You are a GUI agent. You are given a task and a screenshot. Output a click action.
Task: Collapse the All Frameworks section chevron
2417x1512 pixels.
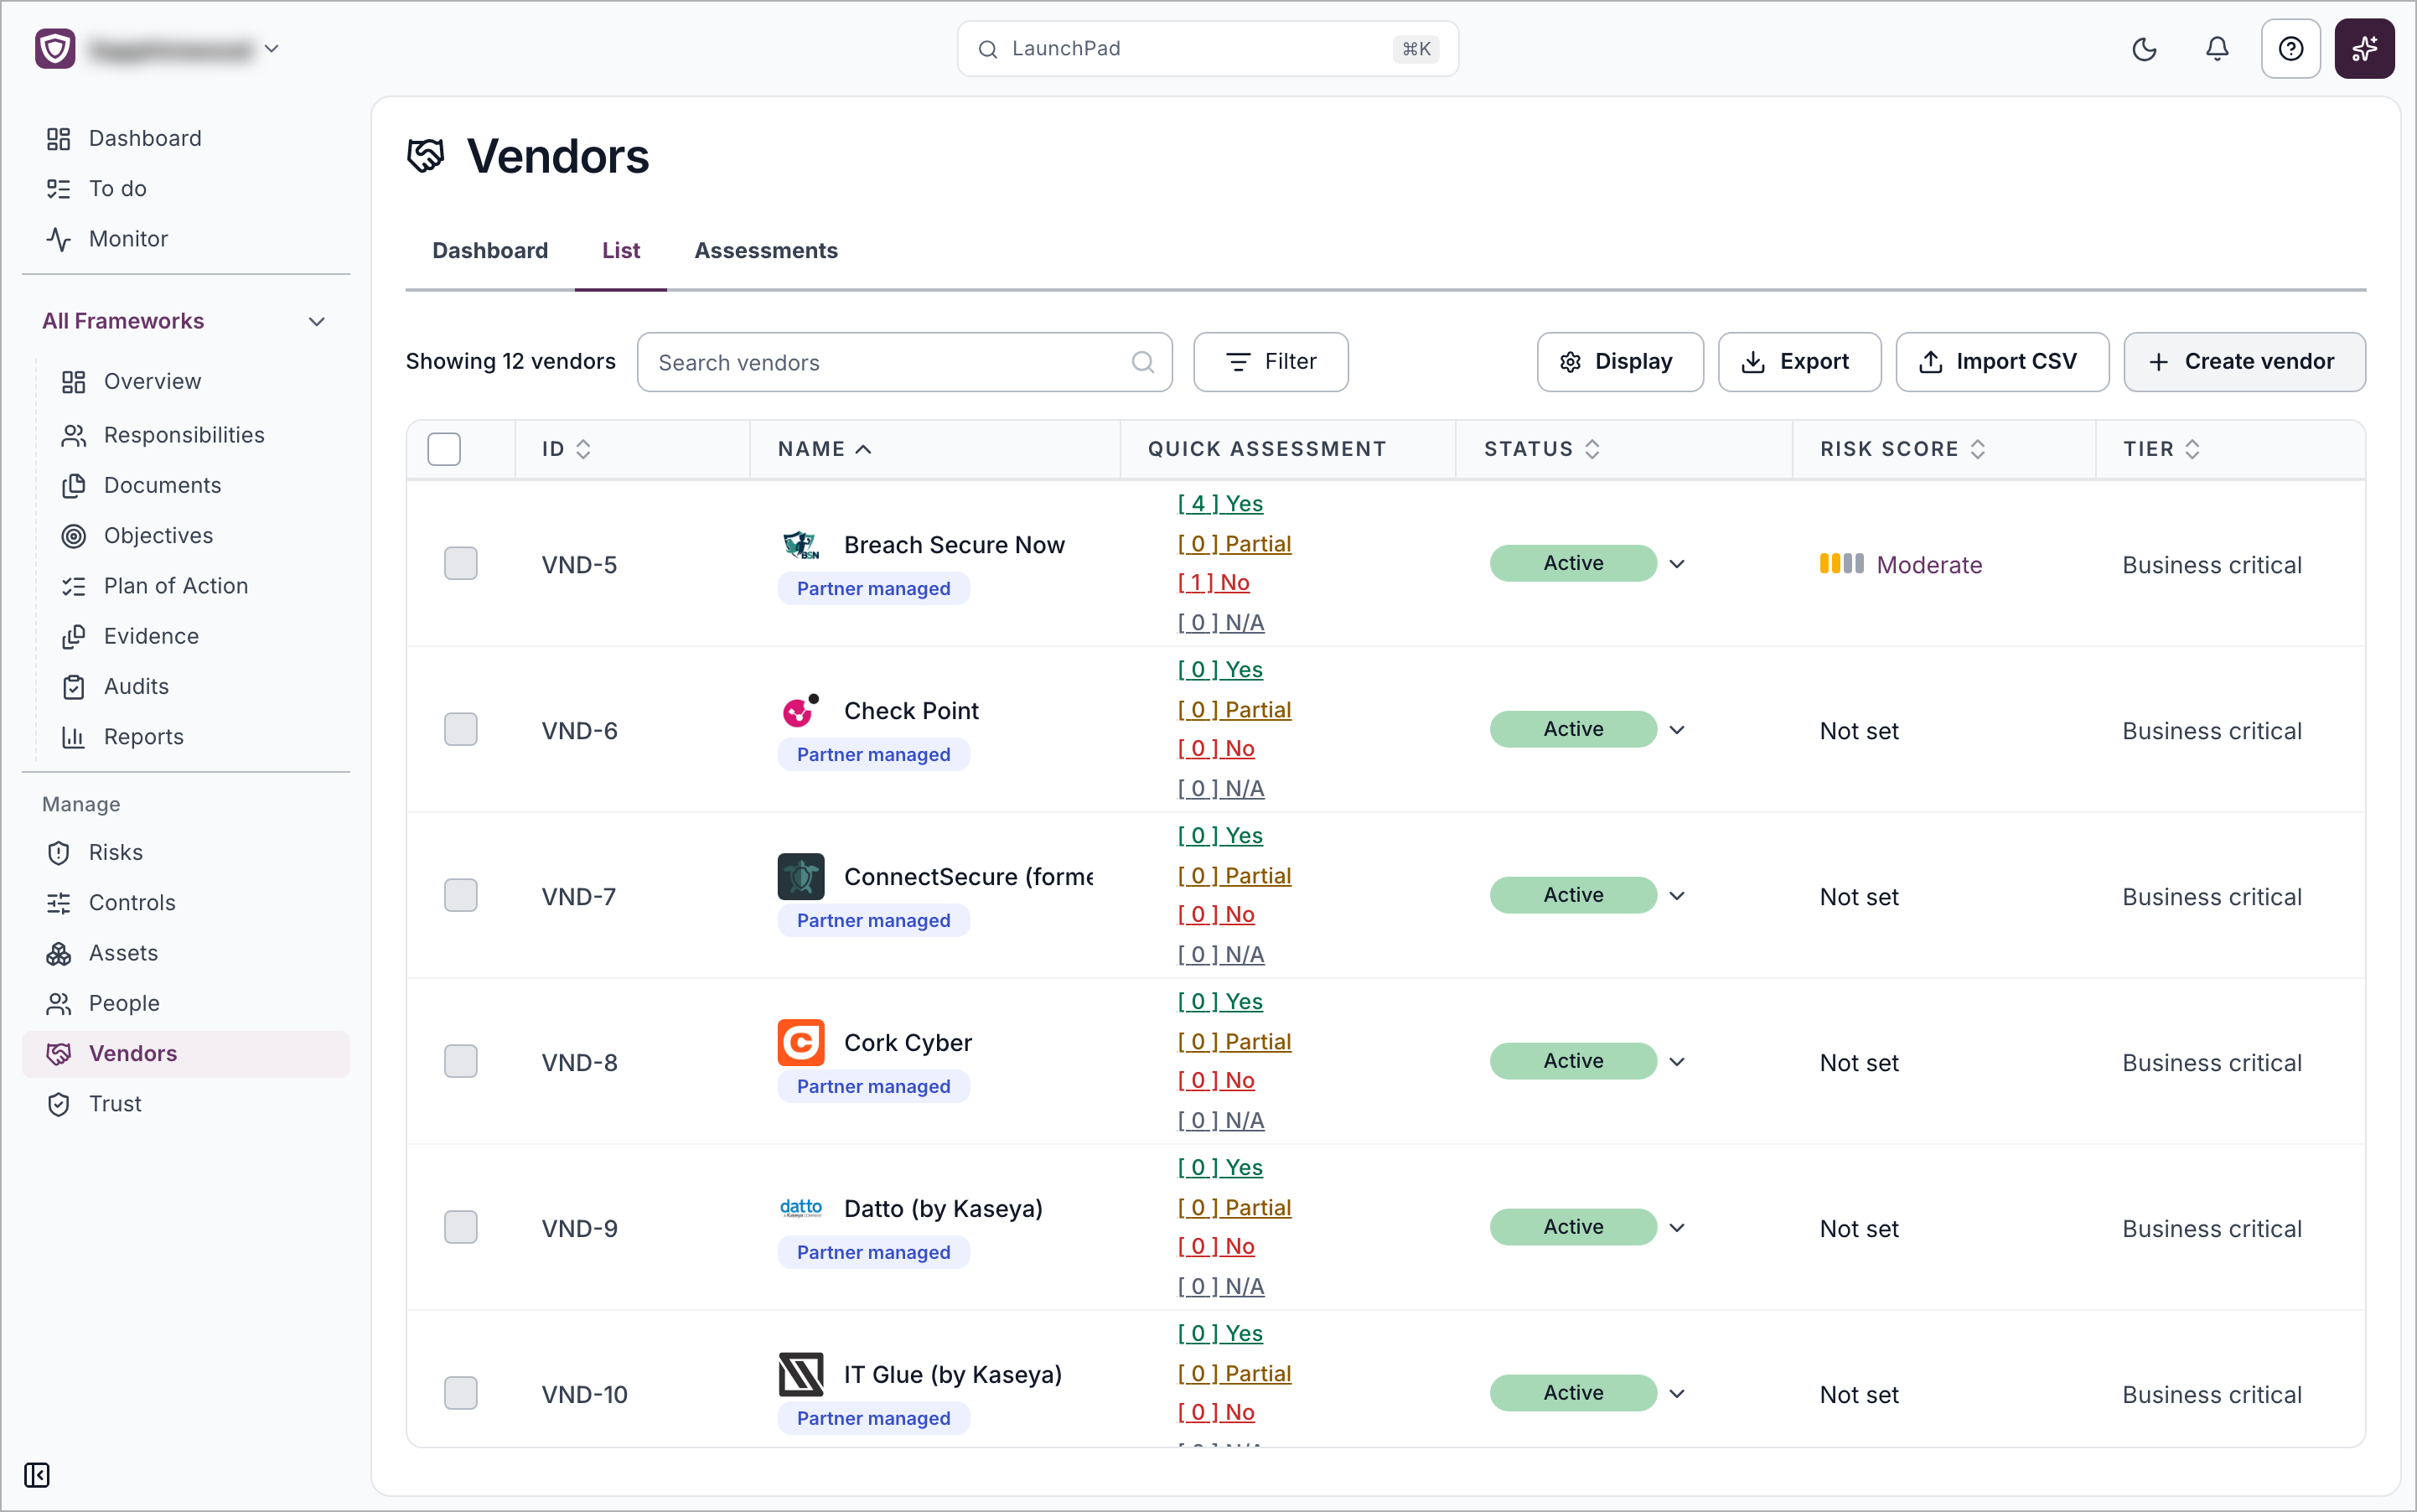pos(317,321)
